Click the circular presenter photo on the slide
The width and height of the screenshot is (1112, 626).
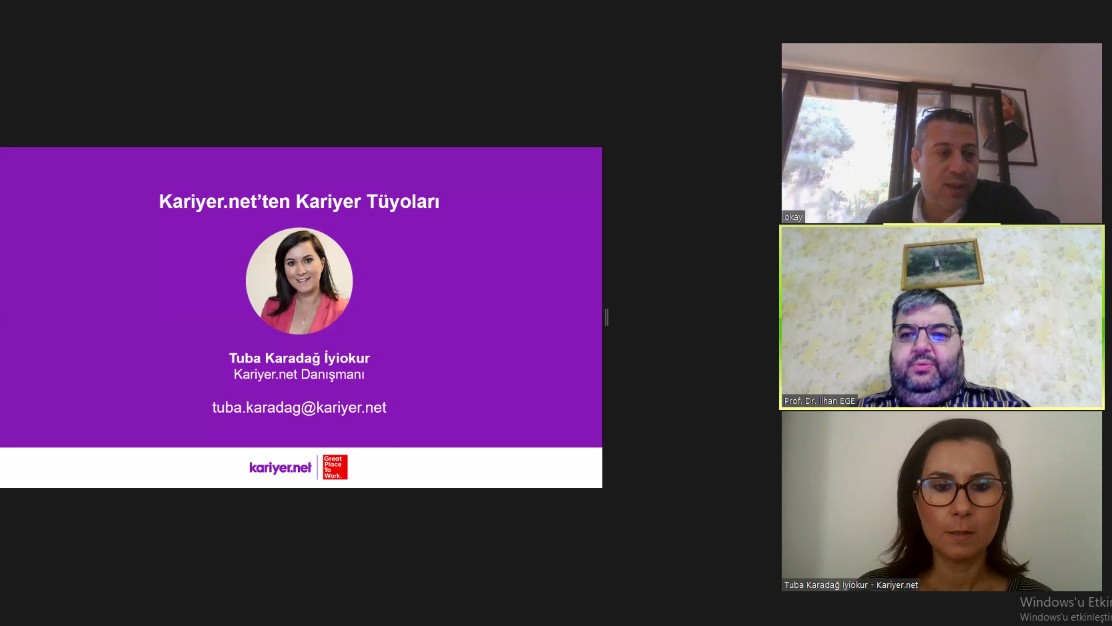click(299, 281)
